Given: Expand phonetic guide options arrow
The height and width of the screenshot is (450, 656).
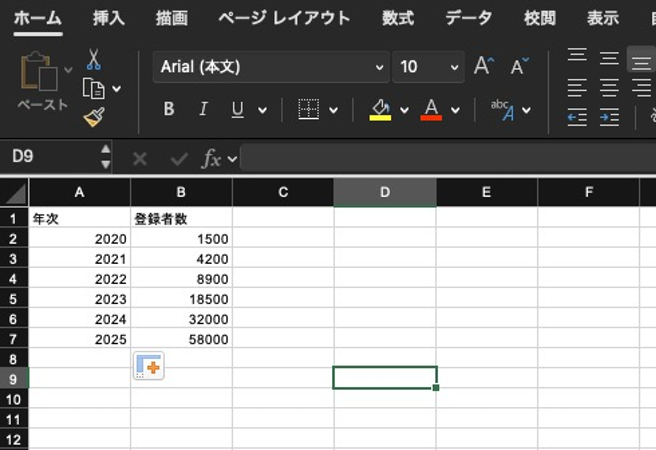Looking at the screenshot, I should (526, 110).
